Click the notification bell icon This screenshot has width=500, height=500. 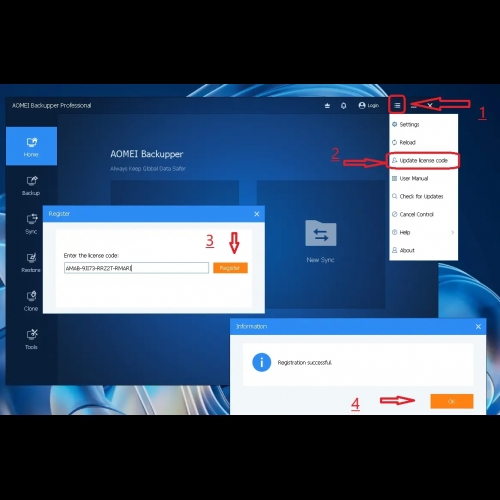point(343,106)
